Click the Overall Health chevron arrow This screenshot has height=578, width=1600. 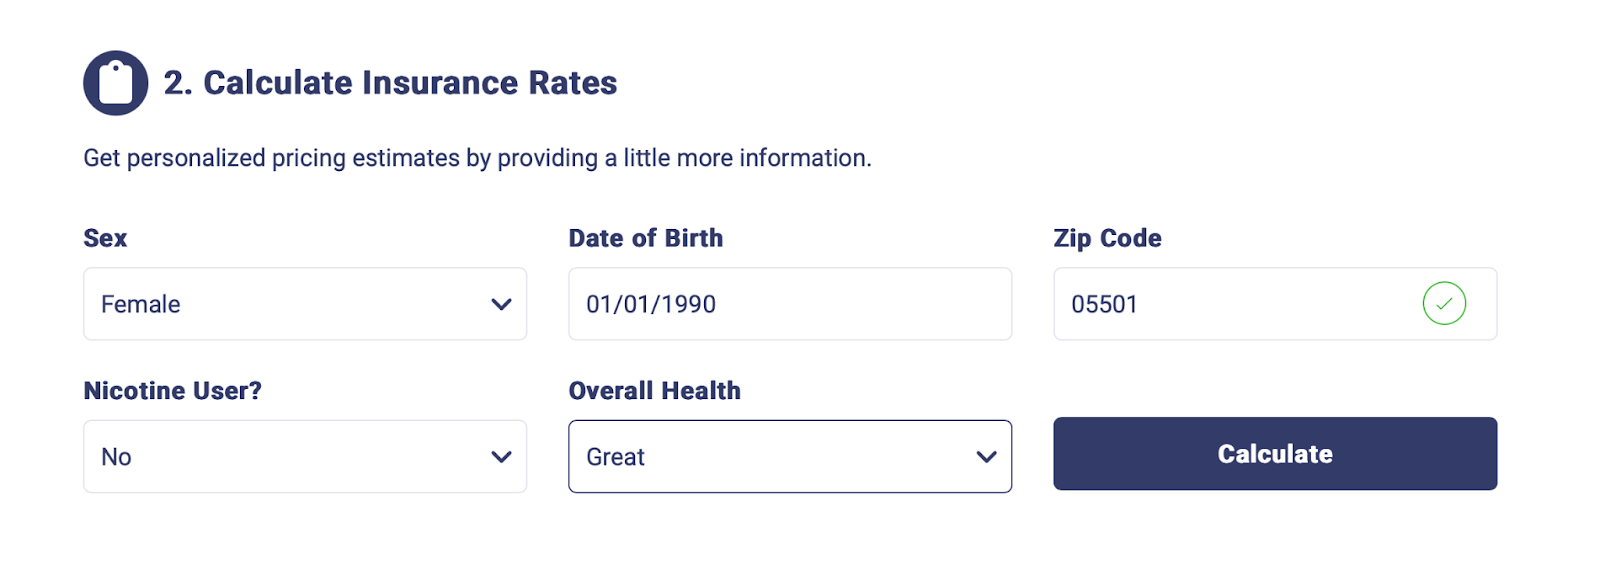coord(986,457)
